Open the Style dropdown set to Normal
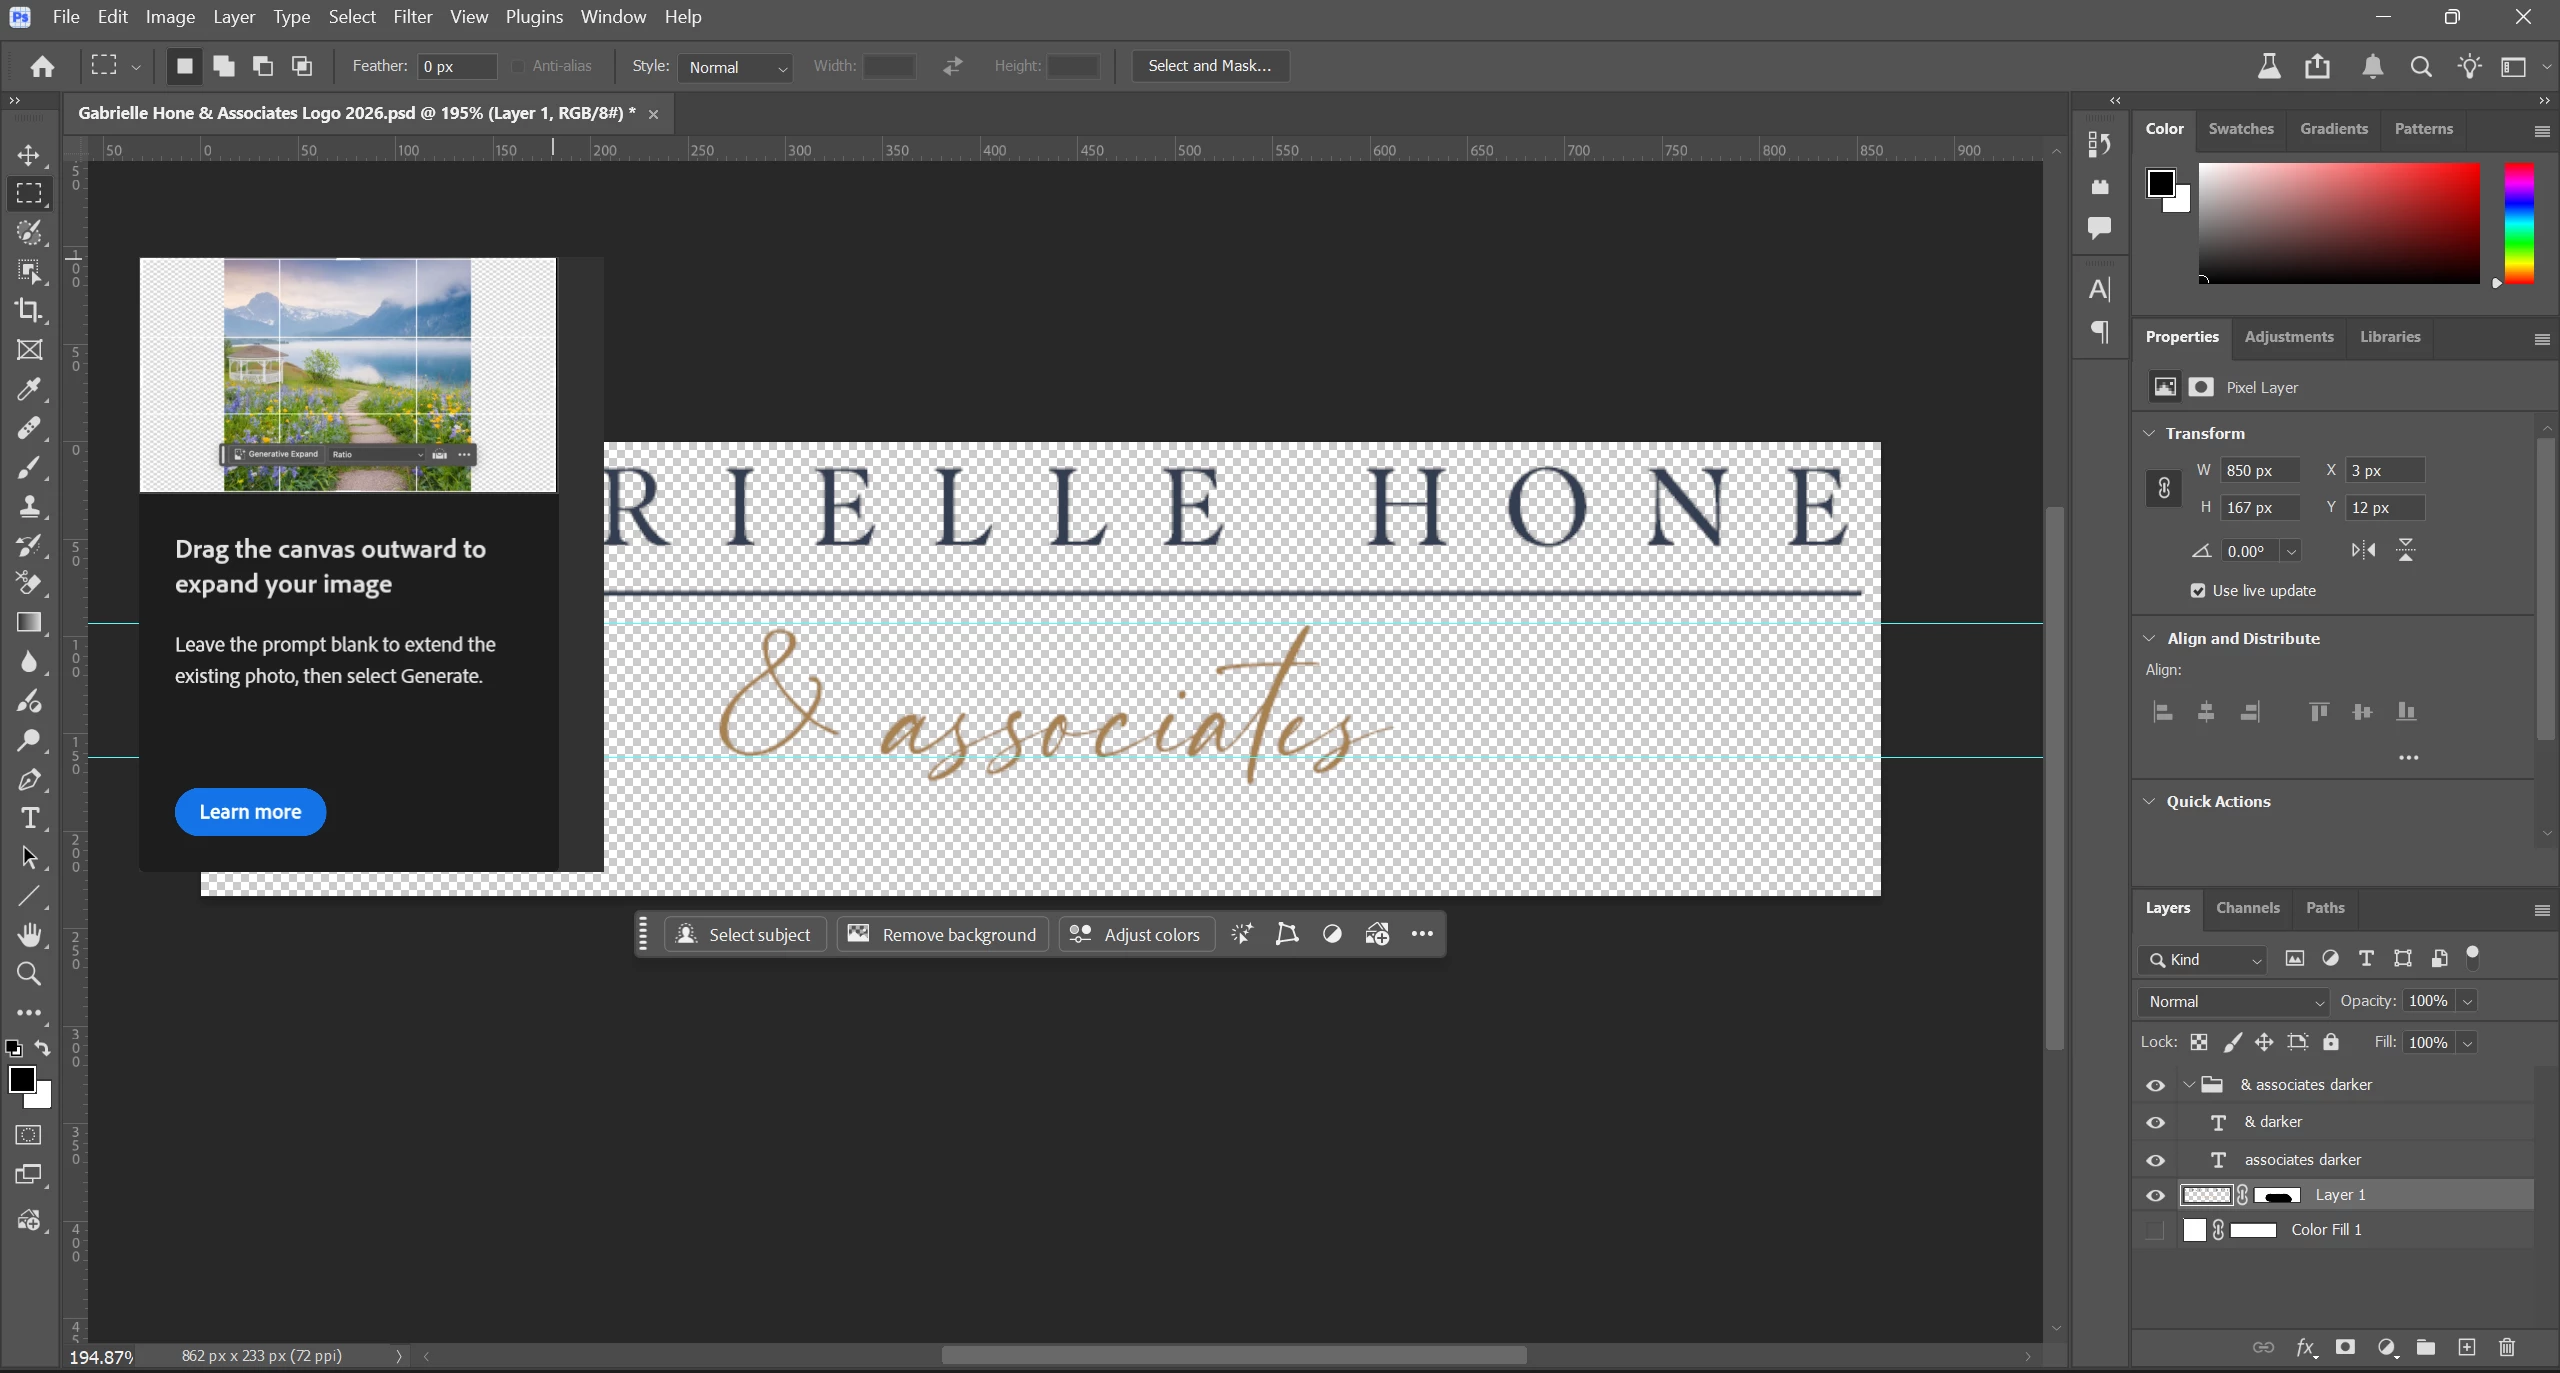 737,67
